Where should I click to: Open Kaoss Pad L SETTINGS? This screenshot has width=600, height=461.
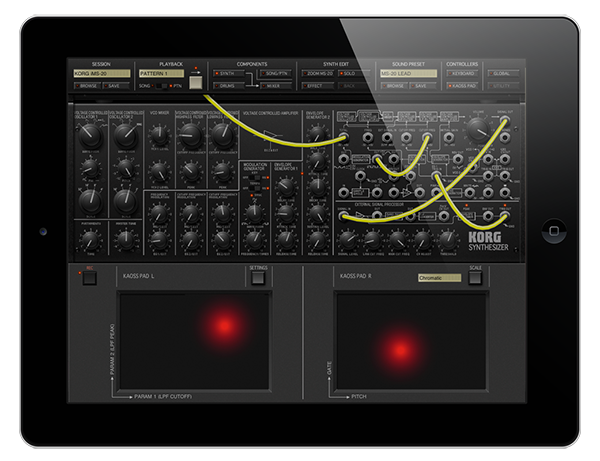pyautogui.click(x=258, y=278)
